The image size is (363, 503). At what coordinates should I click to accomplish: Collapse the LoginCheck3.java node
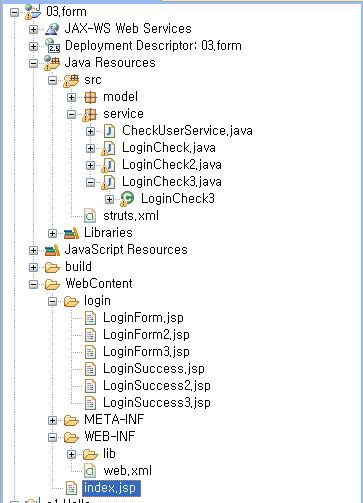click(90, 182)
